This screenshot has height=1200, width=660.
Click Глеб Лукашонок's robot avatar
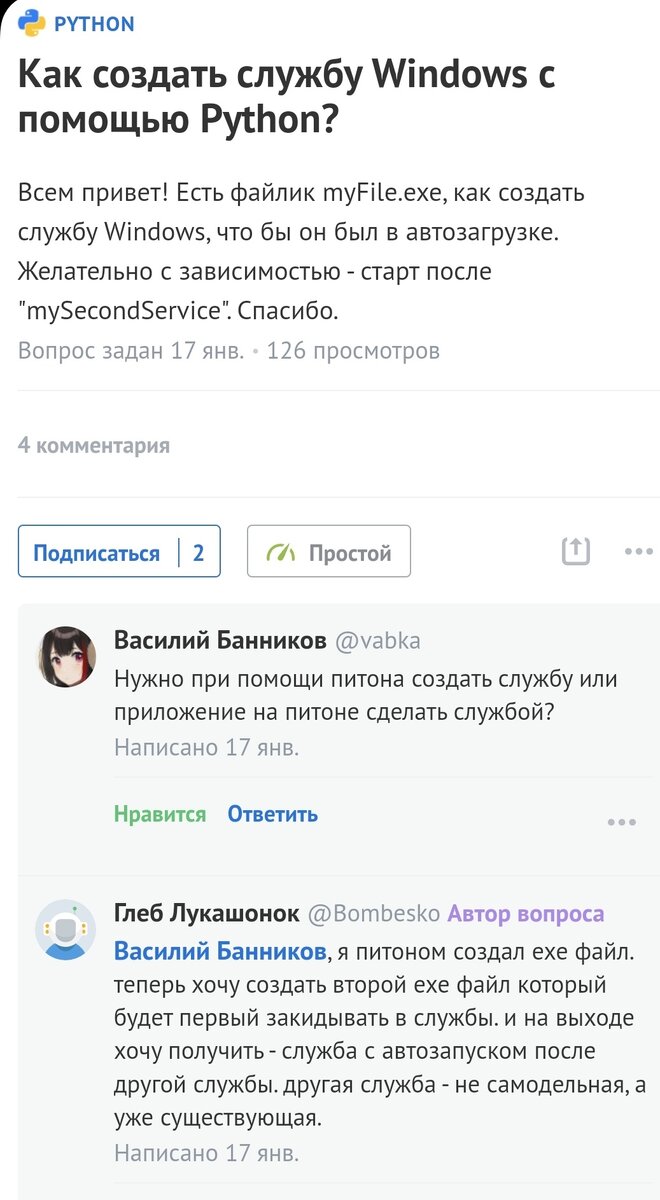(x=65, y=927)
